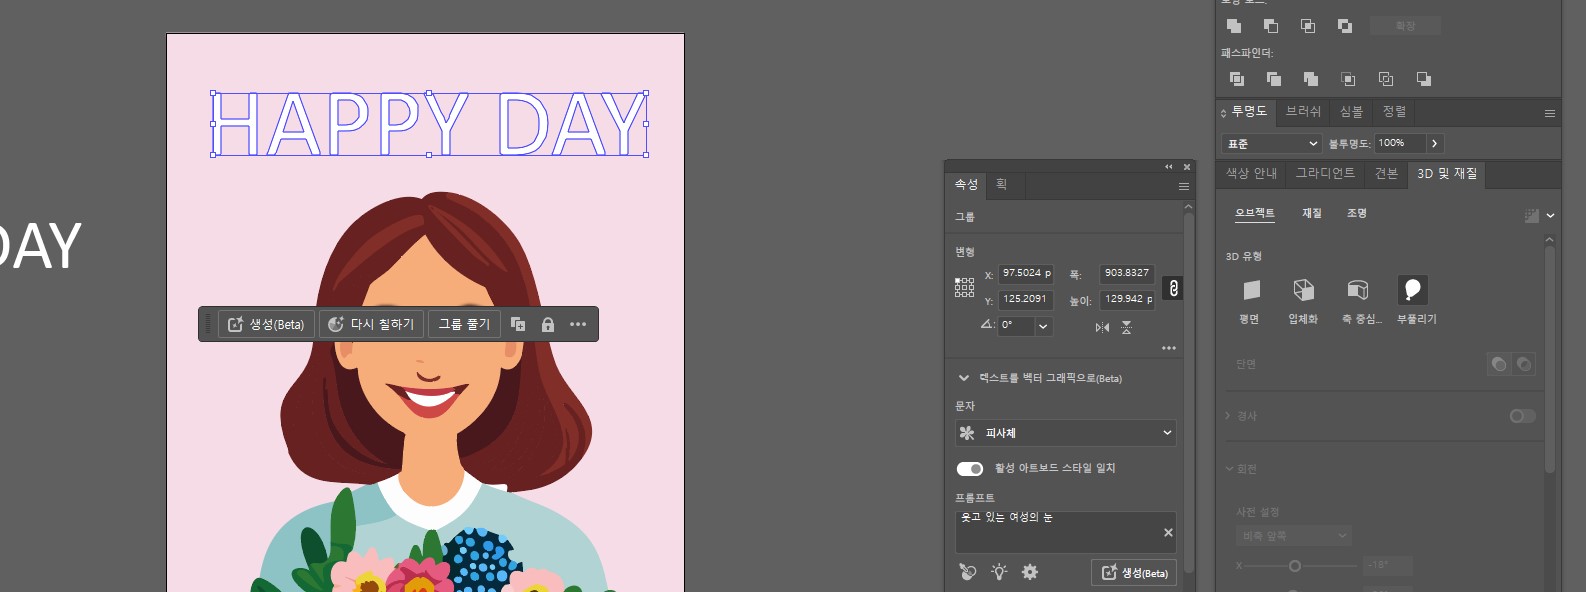The width and height of the screenshot is (1586, 592).
Task: Select the 축 중심 (Revolve) 3D type
Action: click(1357, 290)
